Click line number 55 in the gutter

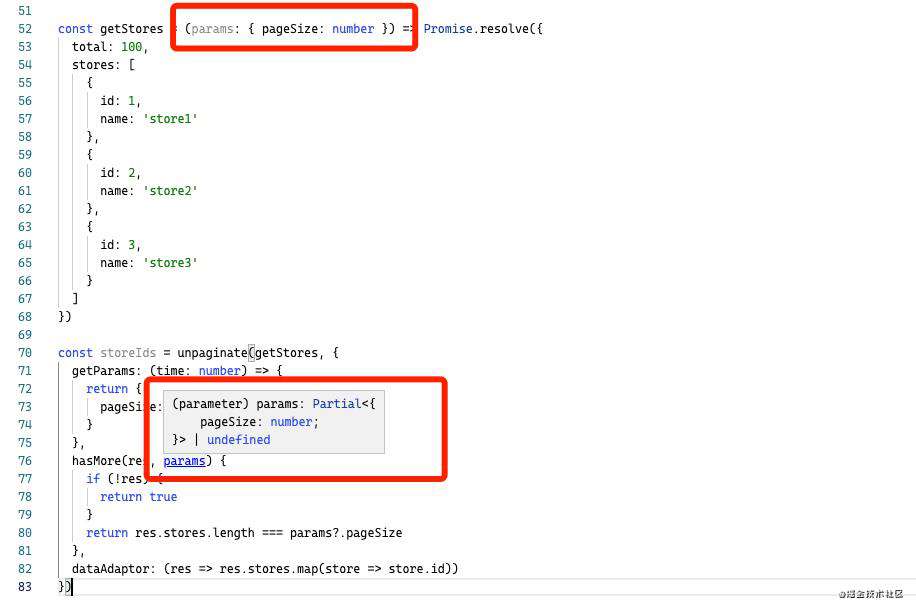click(x=25, y=83)
